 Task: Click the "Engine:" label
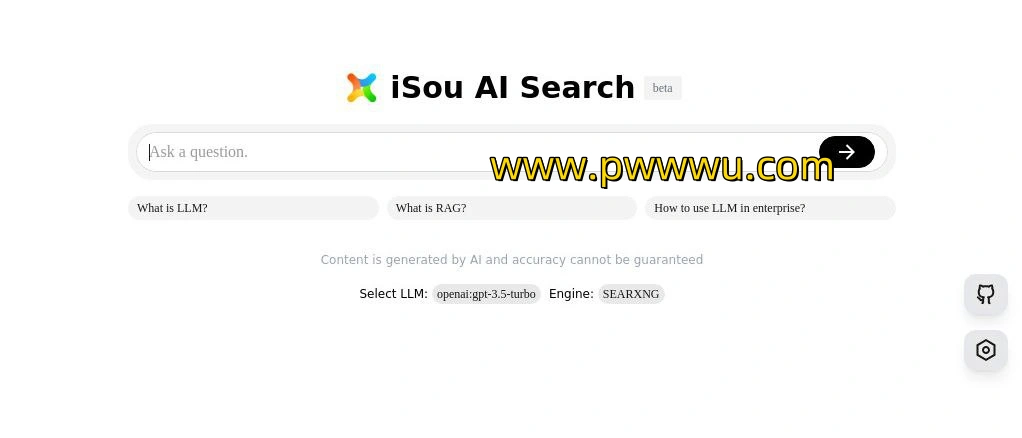point(571,294)
